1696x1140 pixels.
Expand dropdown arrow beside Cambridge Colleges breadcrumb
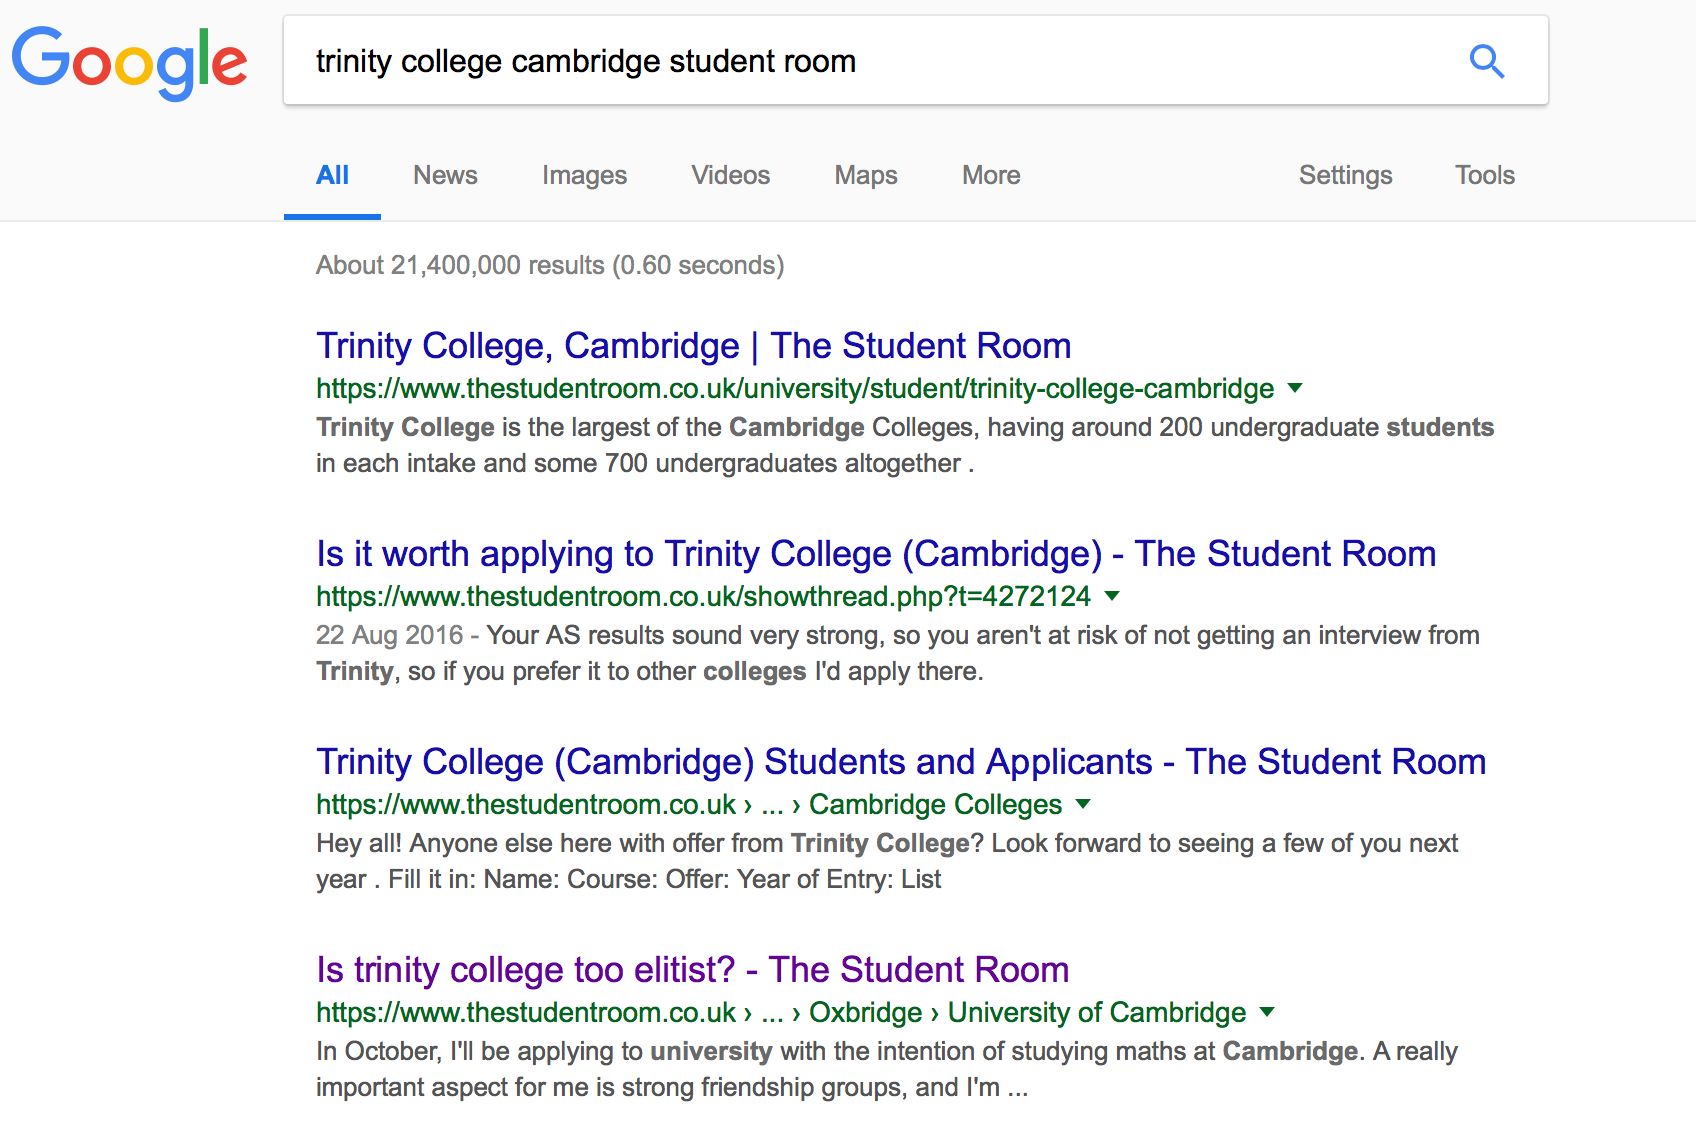click(x=1083, y=804)
